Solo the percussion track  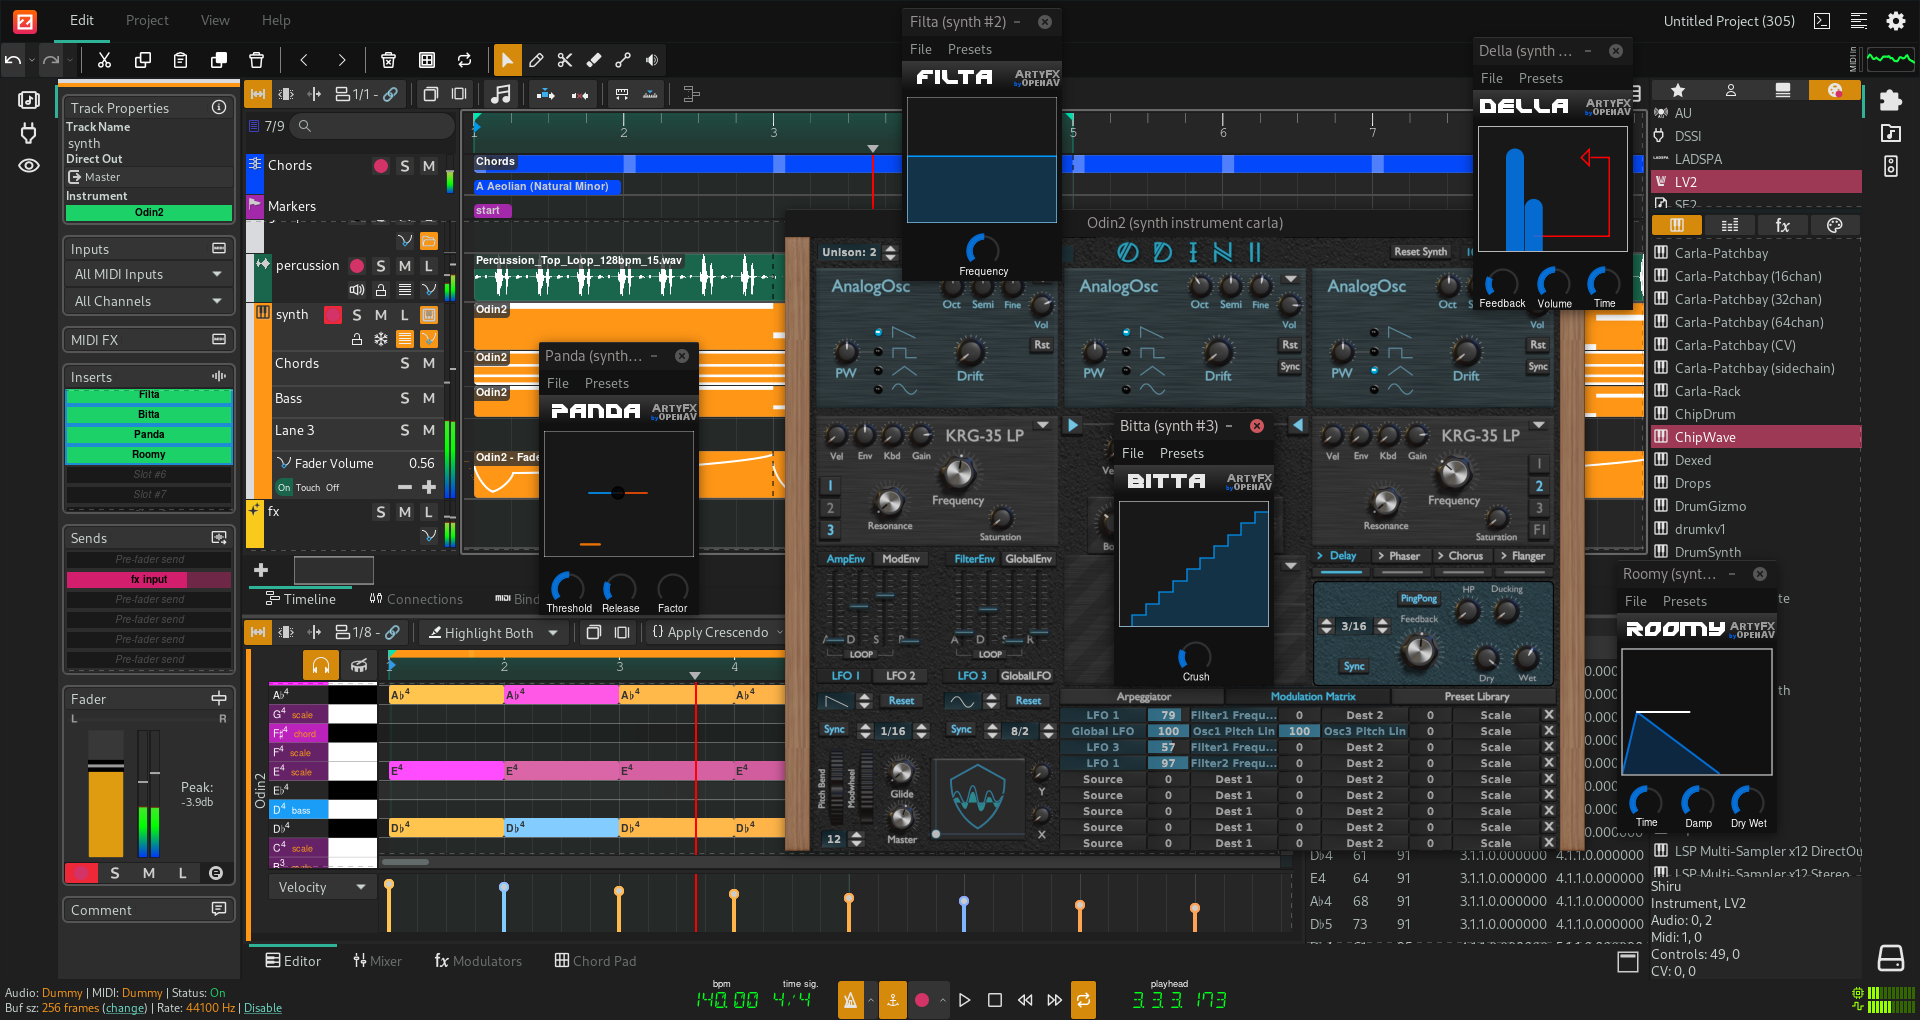click(x=381, y=266)
